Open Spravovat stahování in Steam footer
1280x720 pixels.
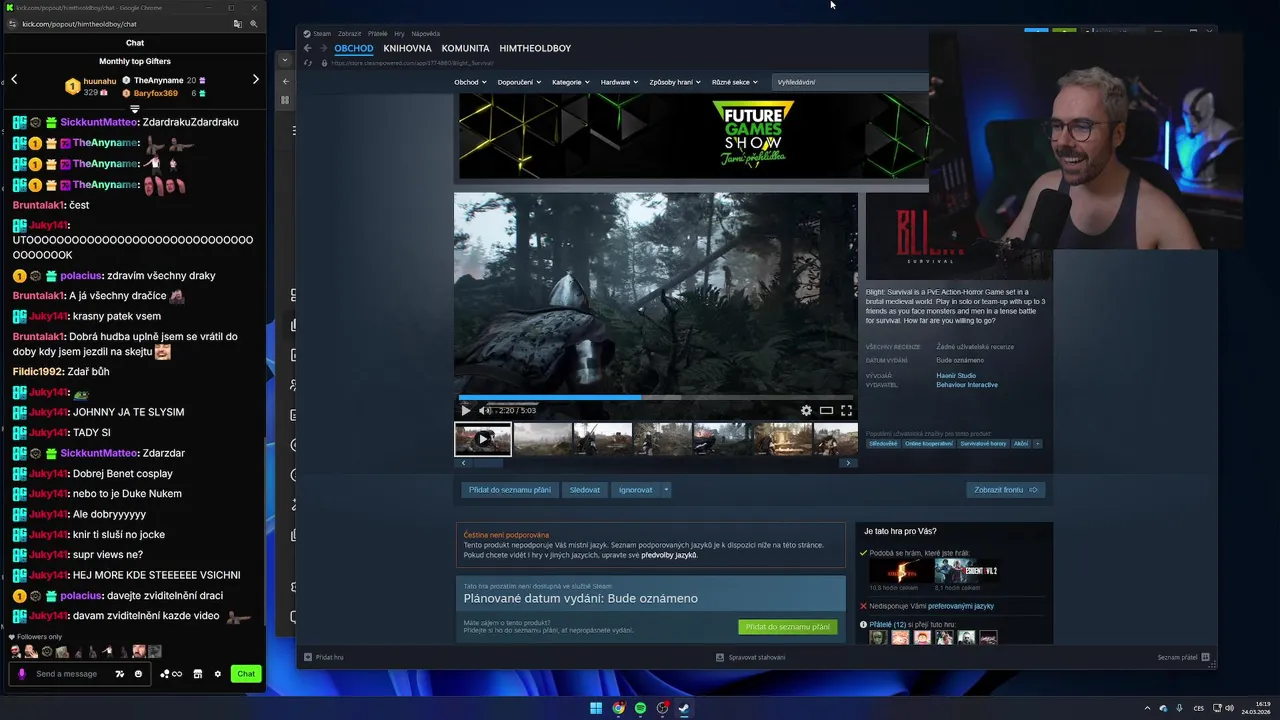(x=751, y=657)
